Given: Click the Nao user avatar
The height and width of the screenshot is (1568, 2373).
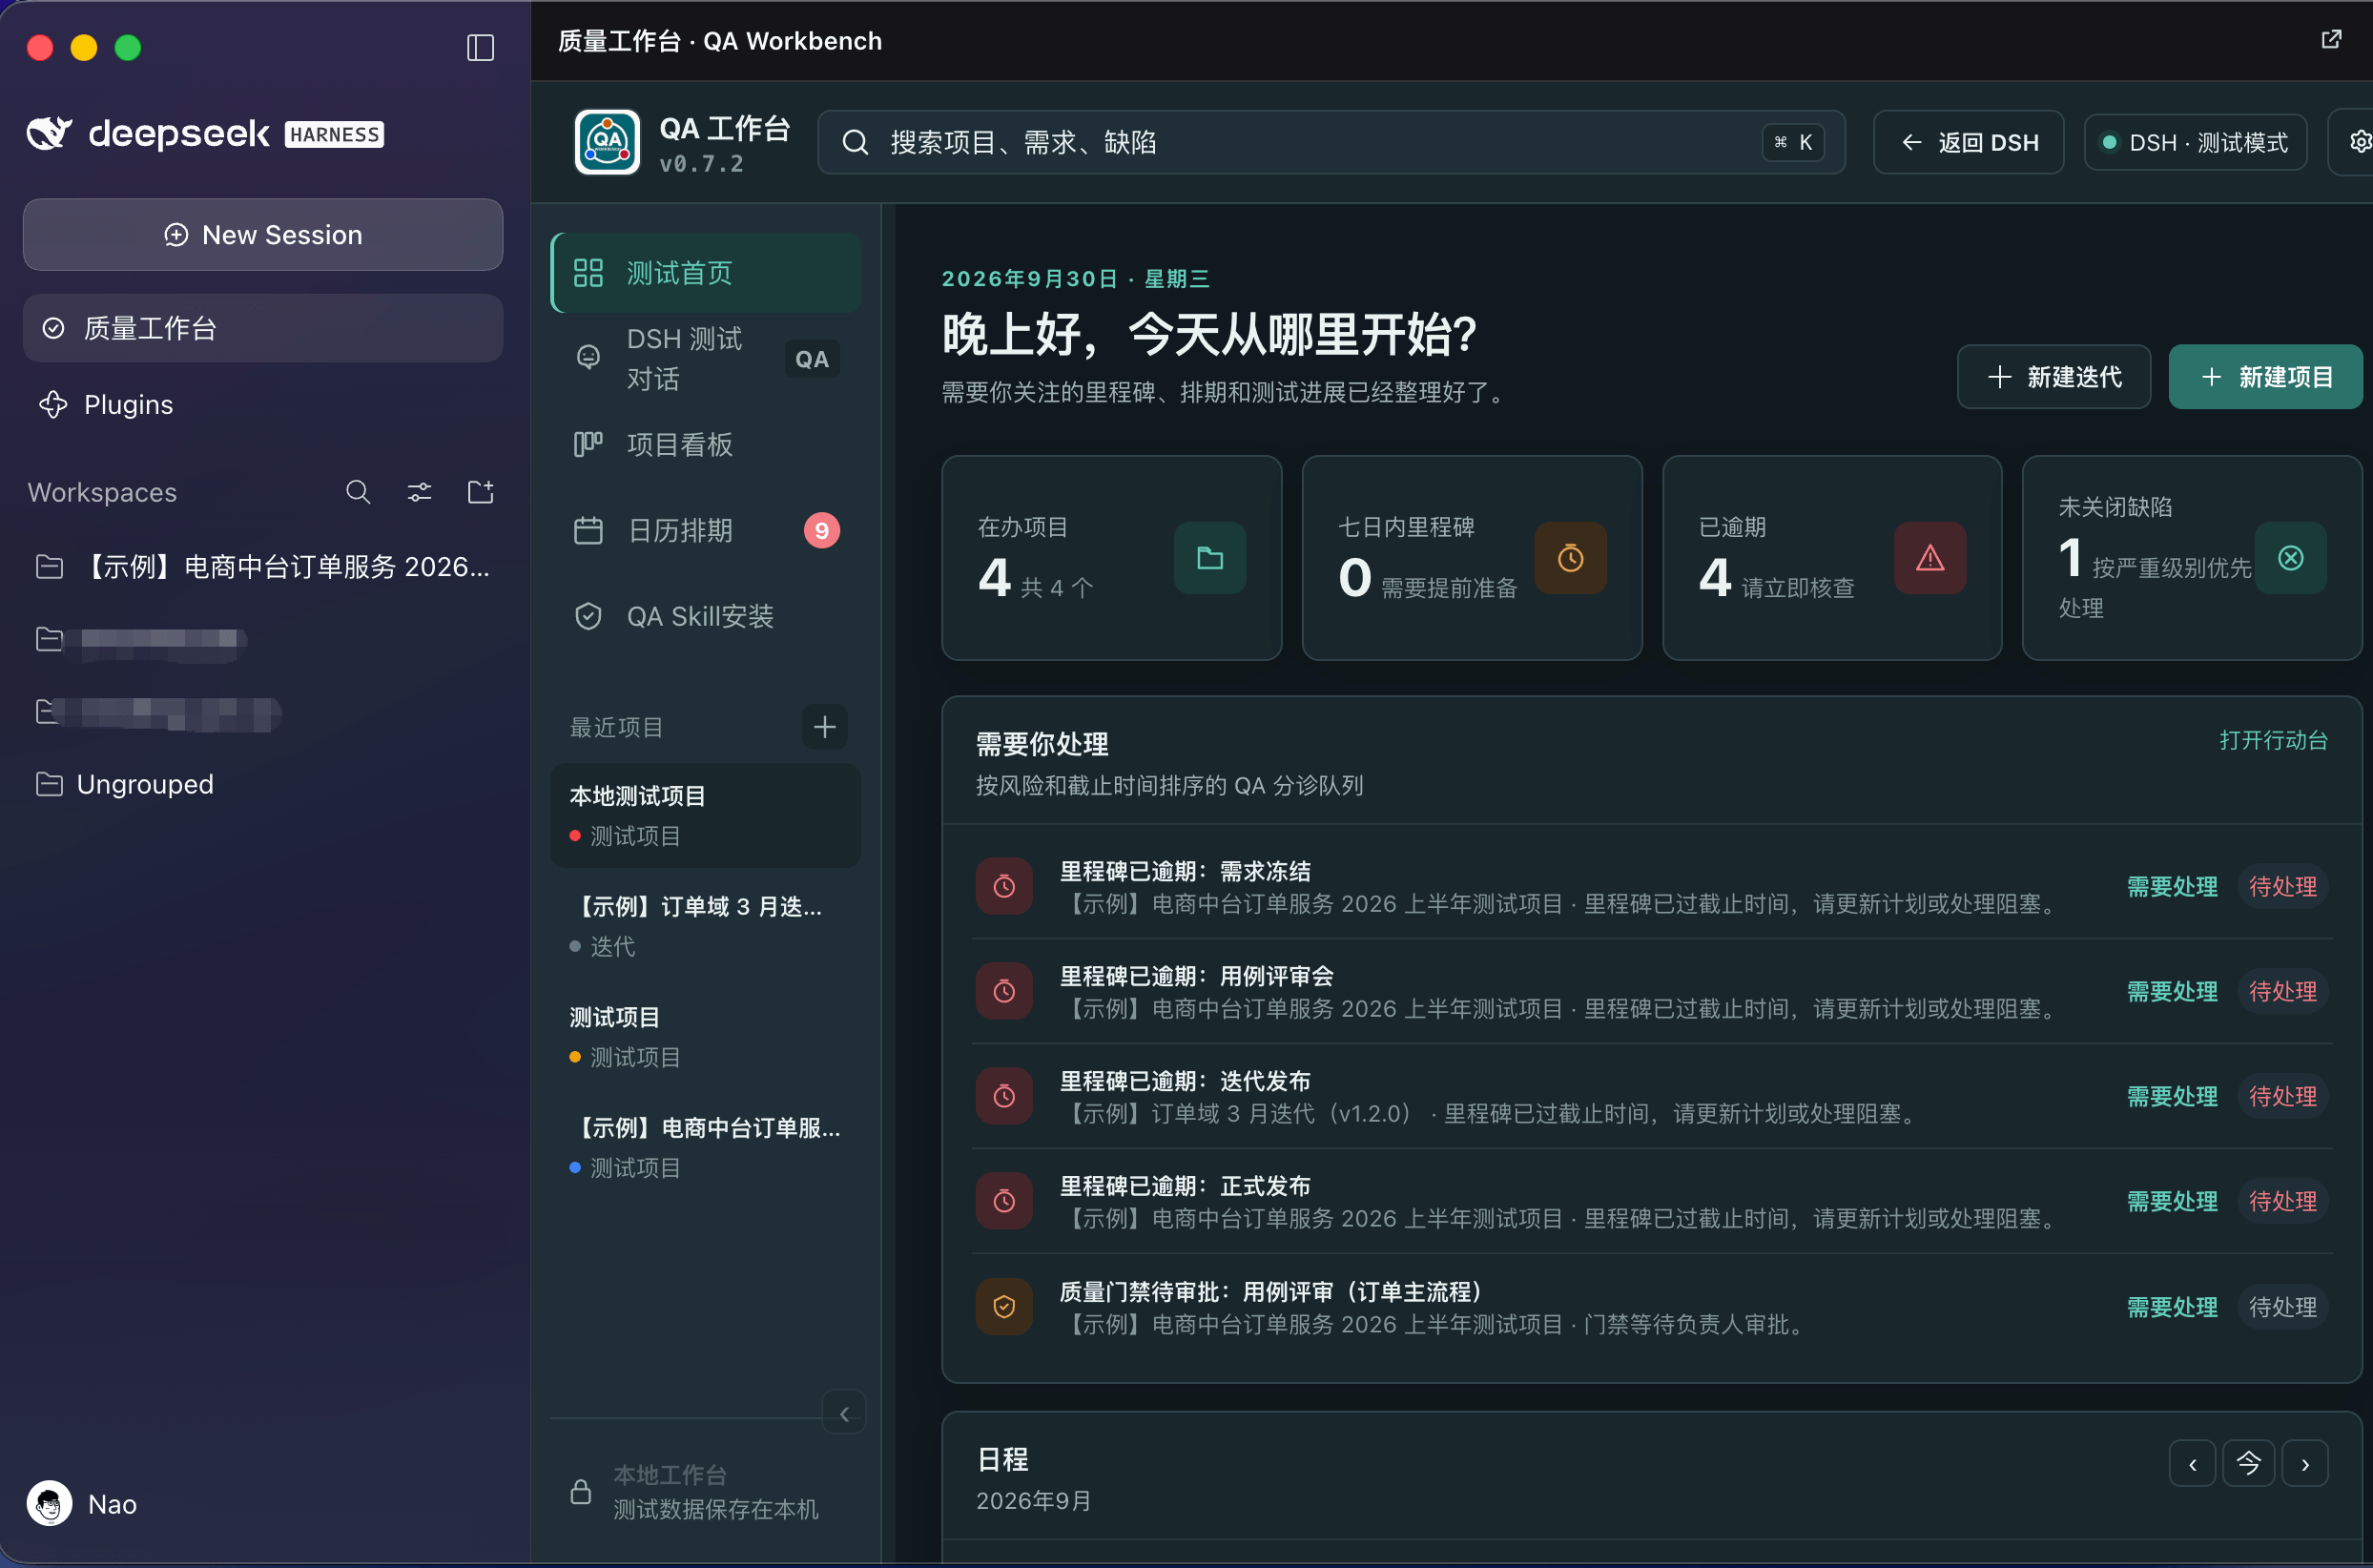Looking at the screenshot, I should pyautogui.click(x=50, y=1503).
